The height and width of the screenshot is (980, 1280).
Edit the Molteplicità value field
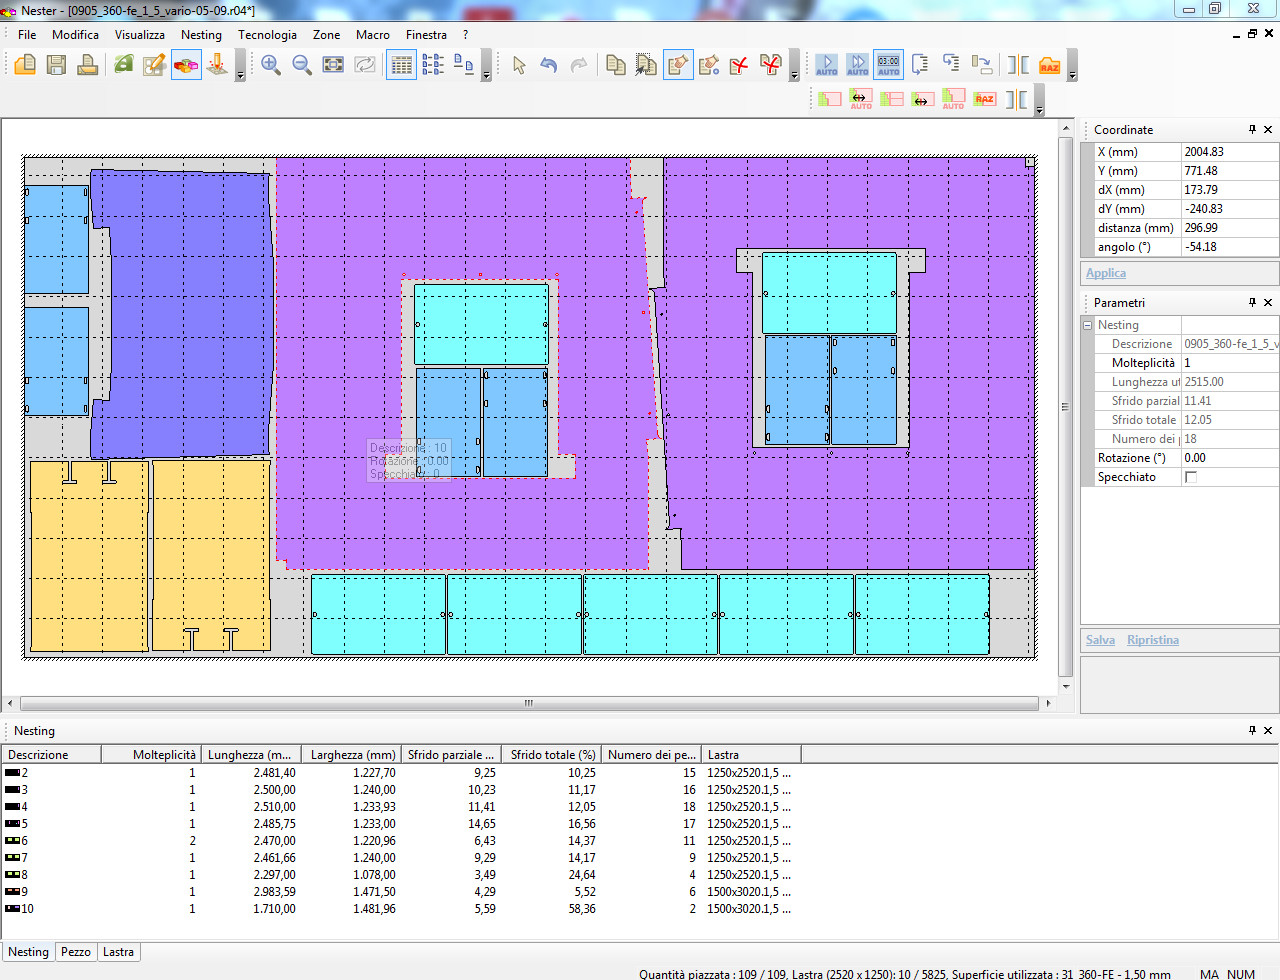1230,363
